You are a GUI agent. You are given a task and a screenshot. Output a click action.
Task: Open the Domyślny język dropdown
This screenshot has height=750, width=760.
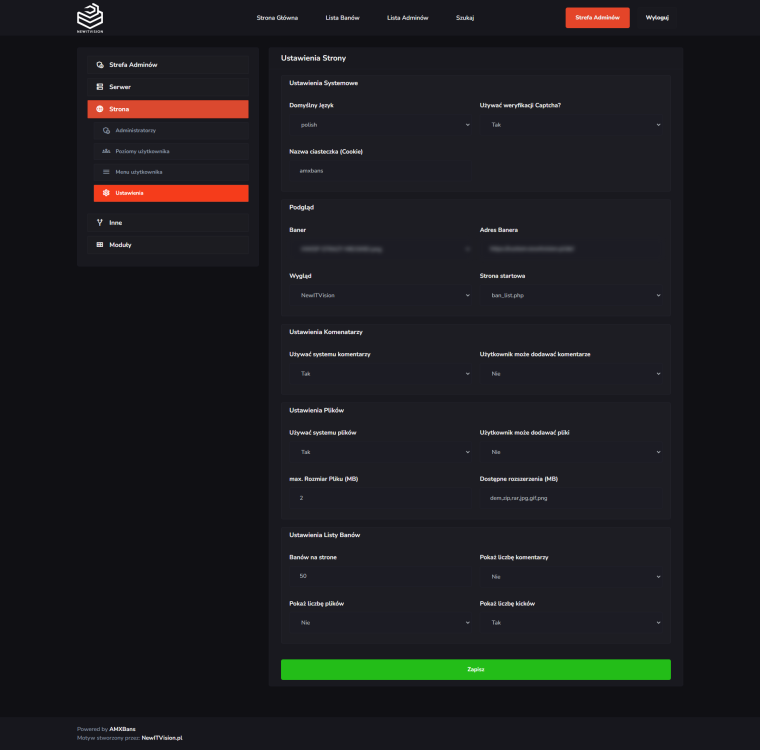tap(380, 125)
